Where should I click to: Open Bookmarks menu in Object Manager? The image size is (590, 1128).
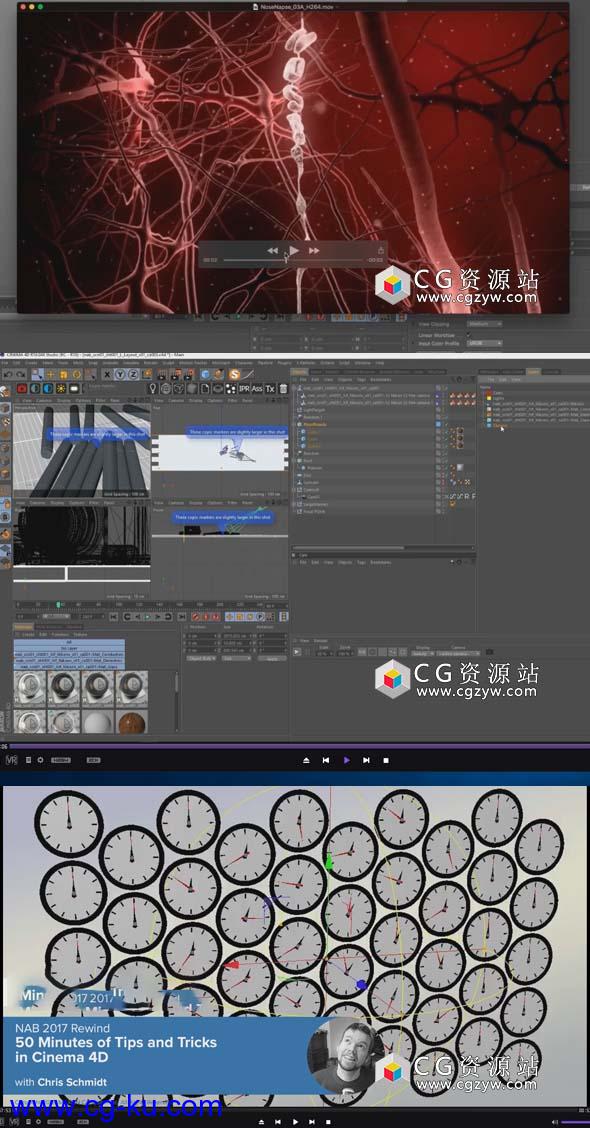pyautogui.click(x=381, y=379)
